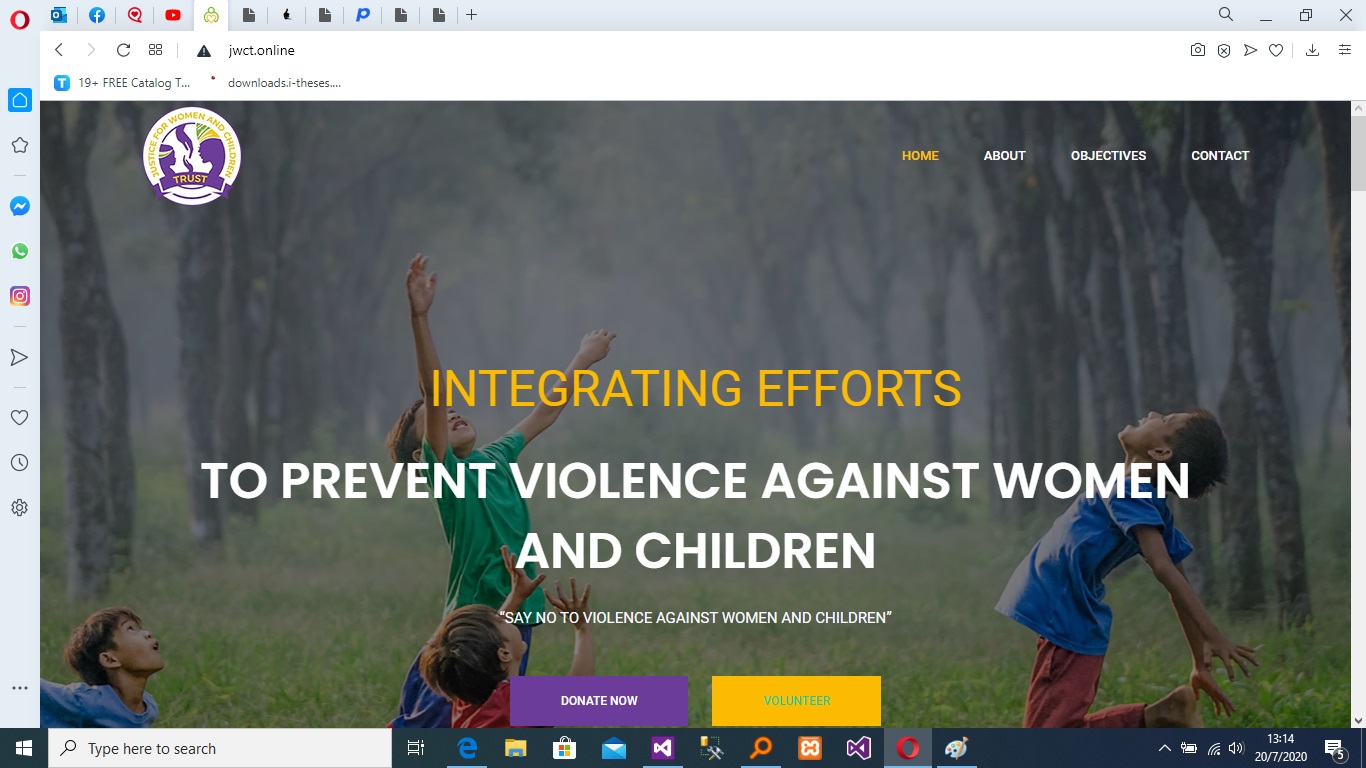Launch Instagram in the sidebar
1366x768 pixels.
tap(19, 296)
